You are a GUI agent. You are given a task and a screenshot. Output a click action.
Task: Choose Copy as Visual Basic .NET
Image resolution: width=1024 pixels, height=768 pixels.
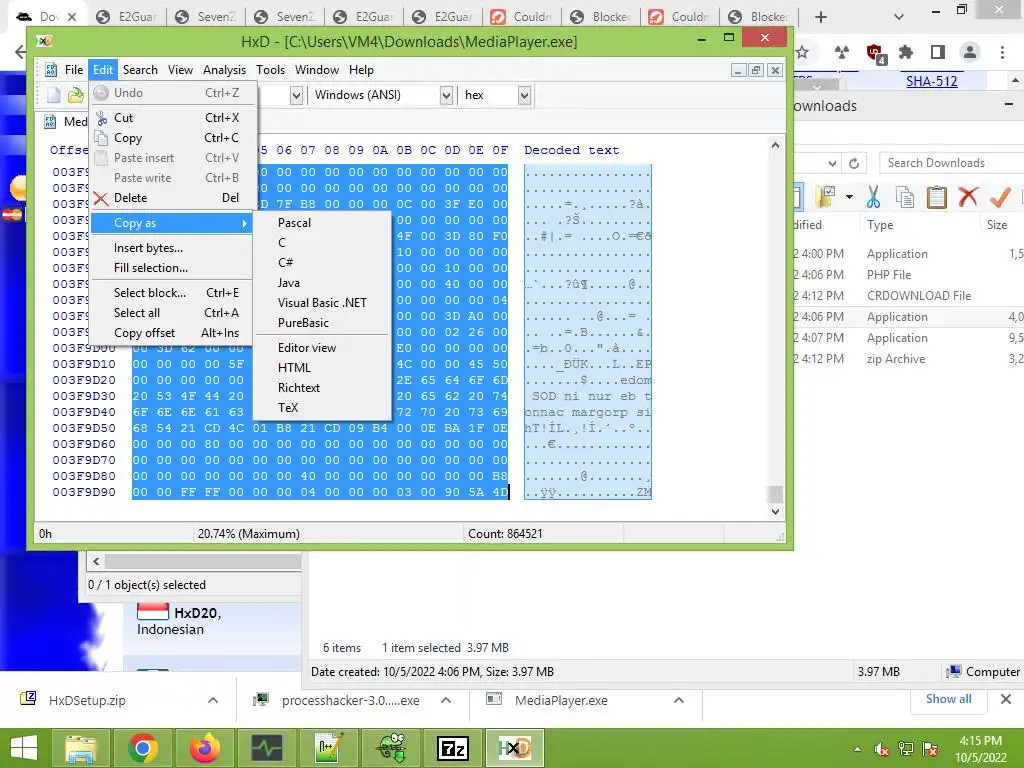(324, 303)
